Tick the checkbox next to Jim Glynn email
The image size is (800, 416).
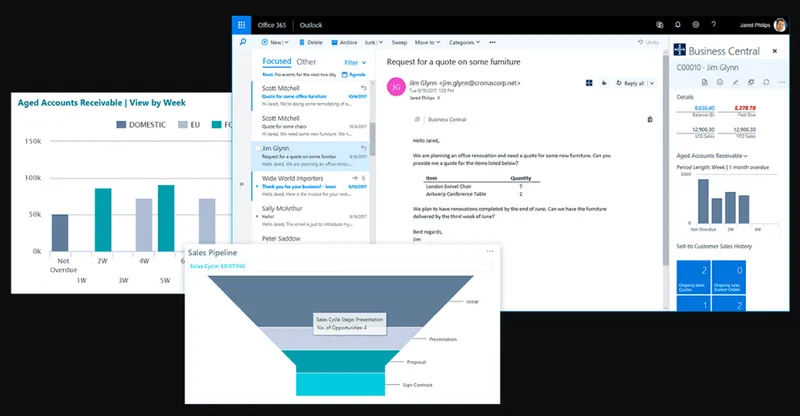pos(258,149)
